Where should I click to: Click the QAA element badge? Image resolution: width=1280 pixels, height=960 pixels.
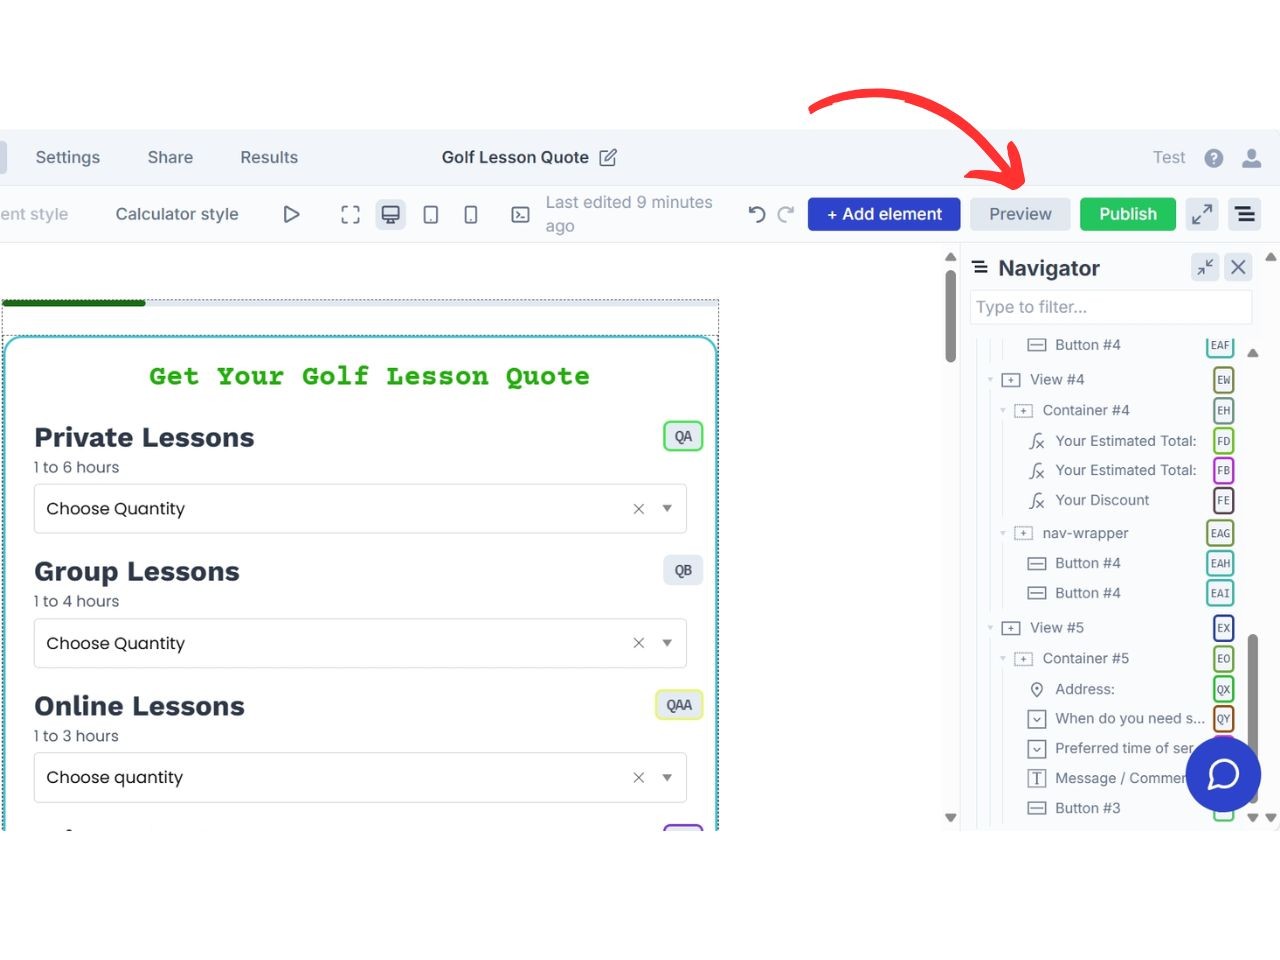tap(679, 705)
